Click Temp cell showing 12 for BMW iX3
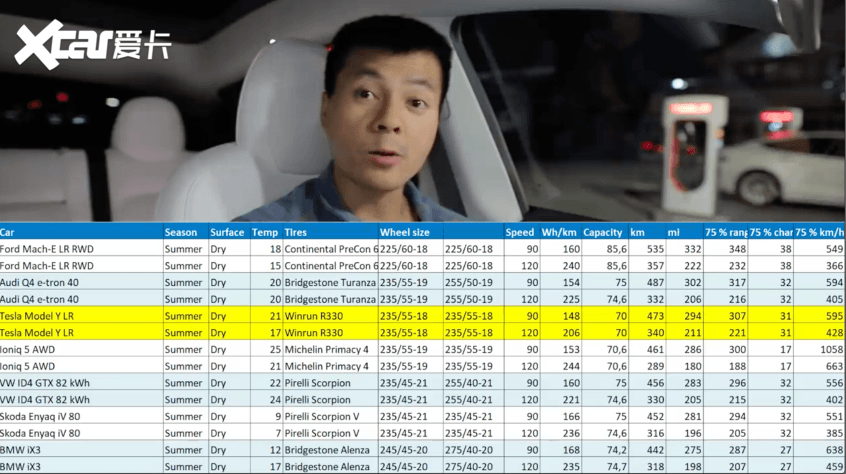 (x=276, y=450)
